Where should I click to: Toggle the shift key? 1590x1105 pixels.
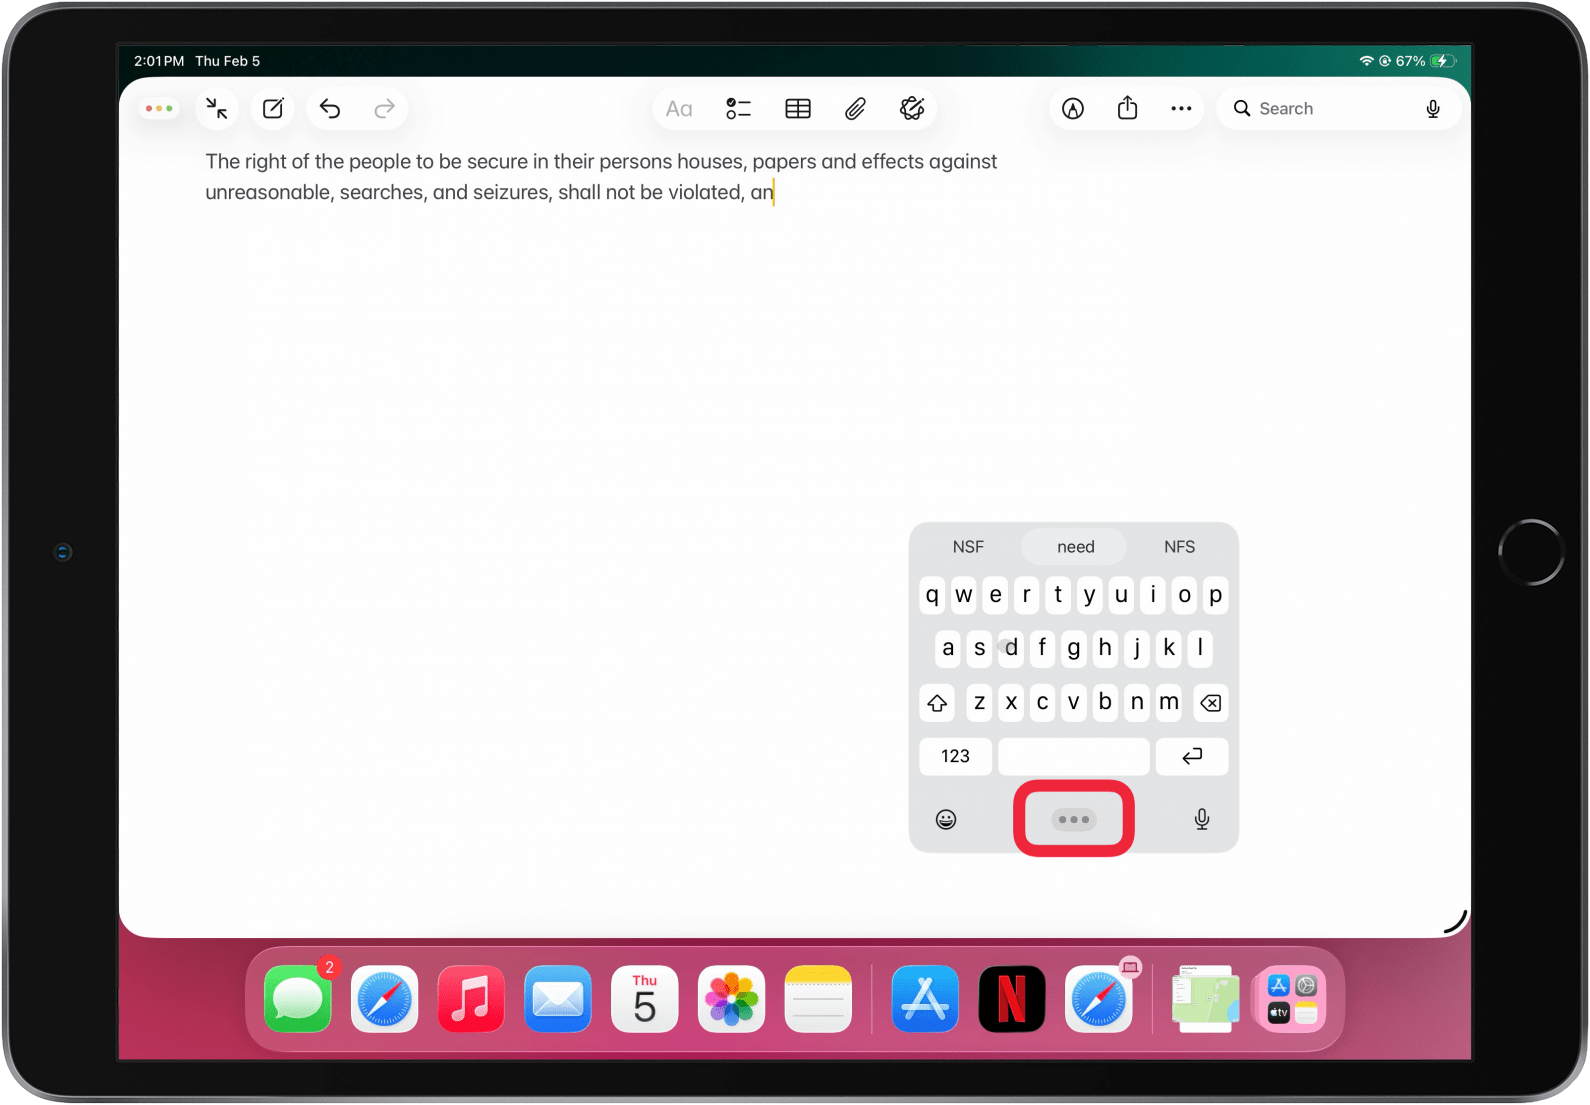coord(937,703)
